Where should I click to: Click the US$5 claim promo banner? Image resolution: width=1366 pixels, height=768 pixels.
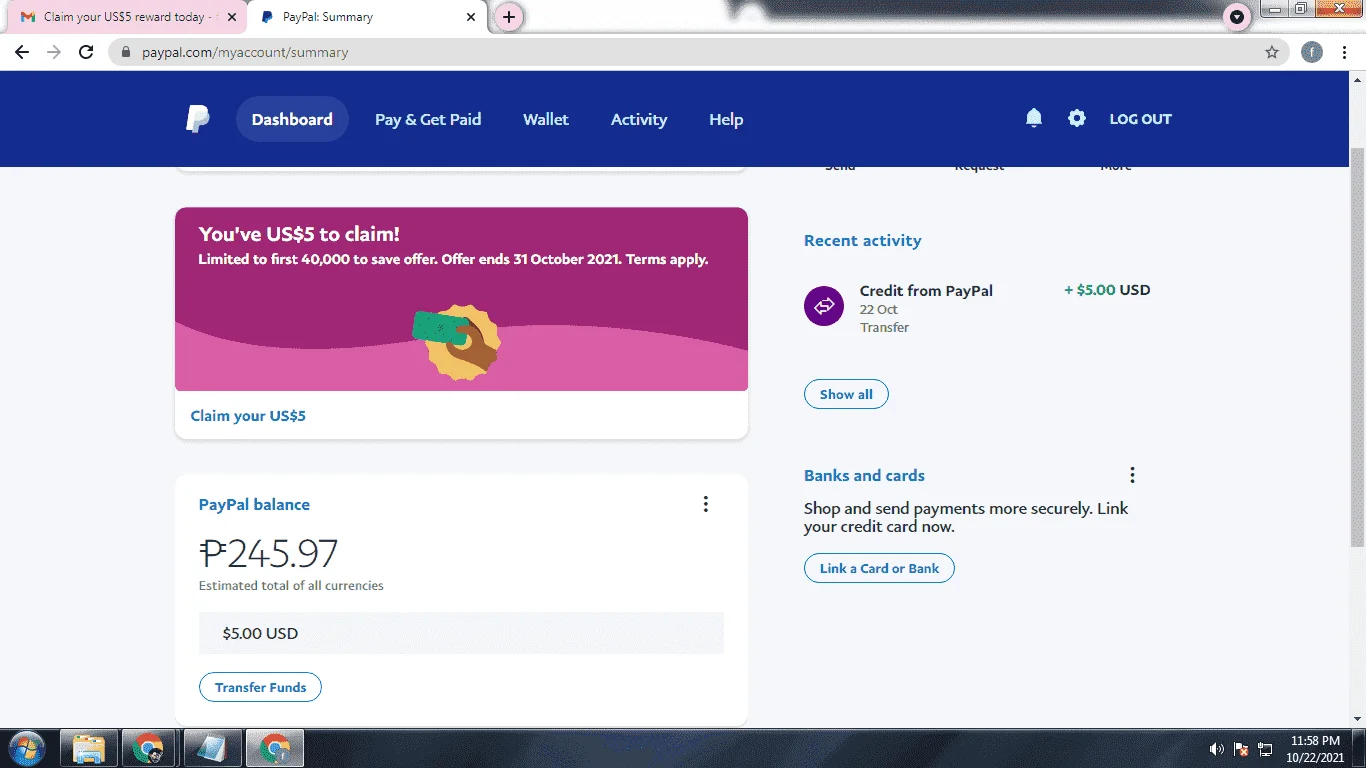point(461,299)
